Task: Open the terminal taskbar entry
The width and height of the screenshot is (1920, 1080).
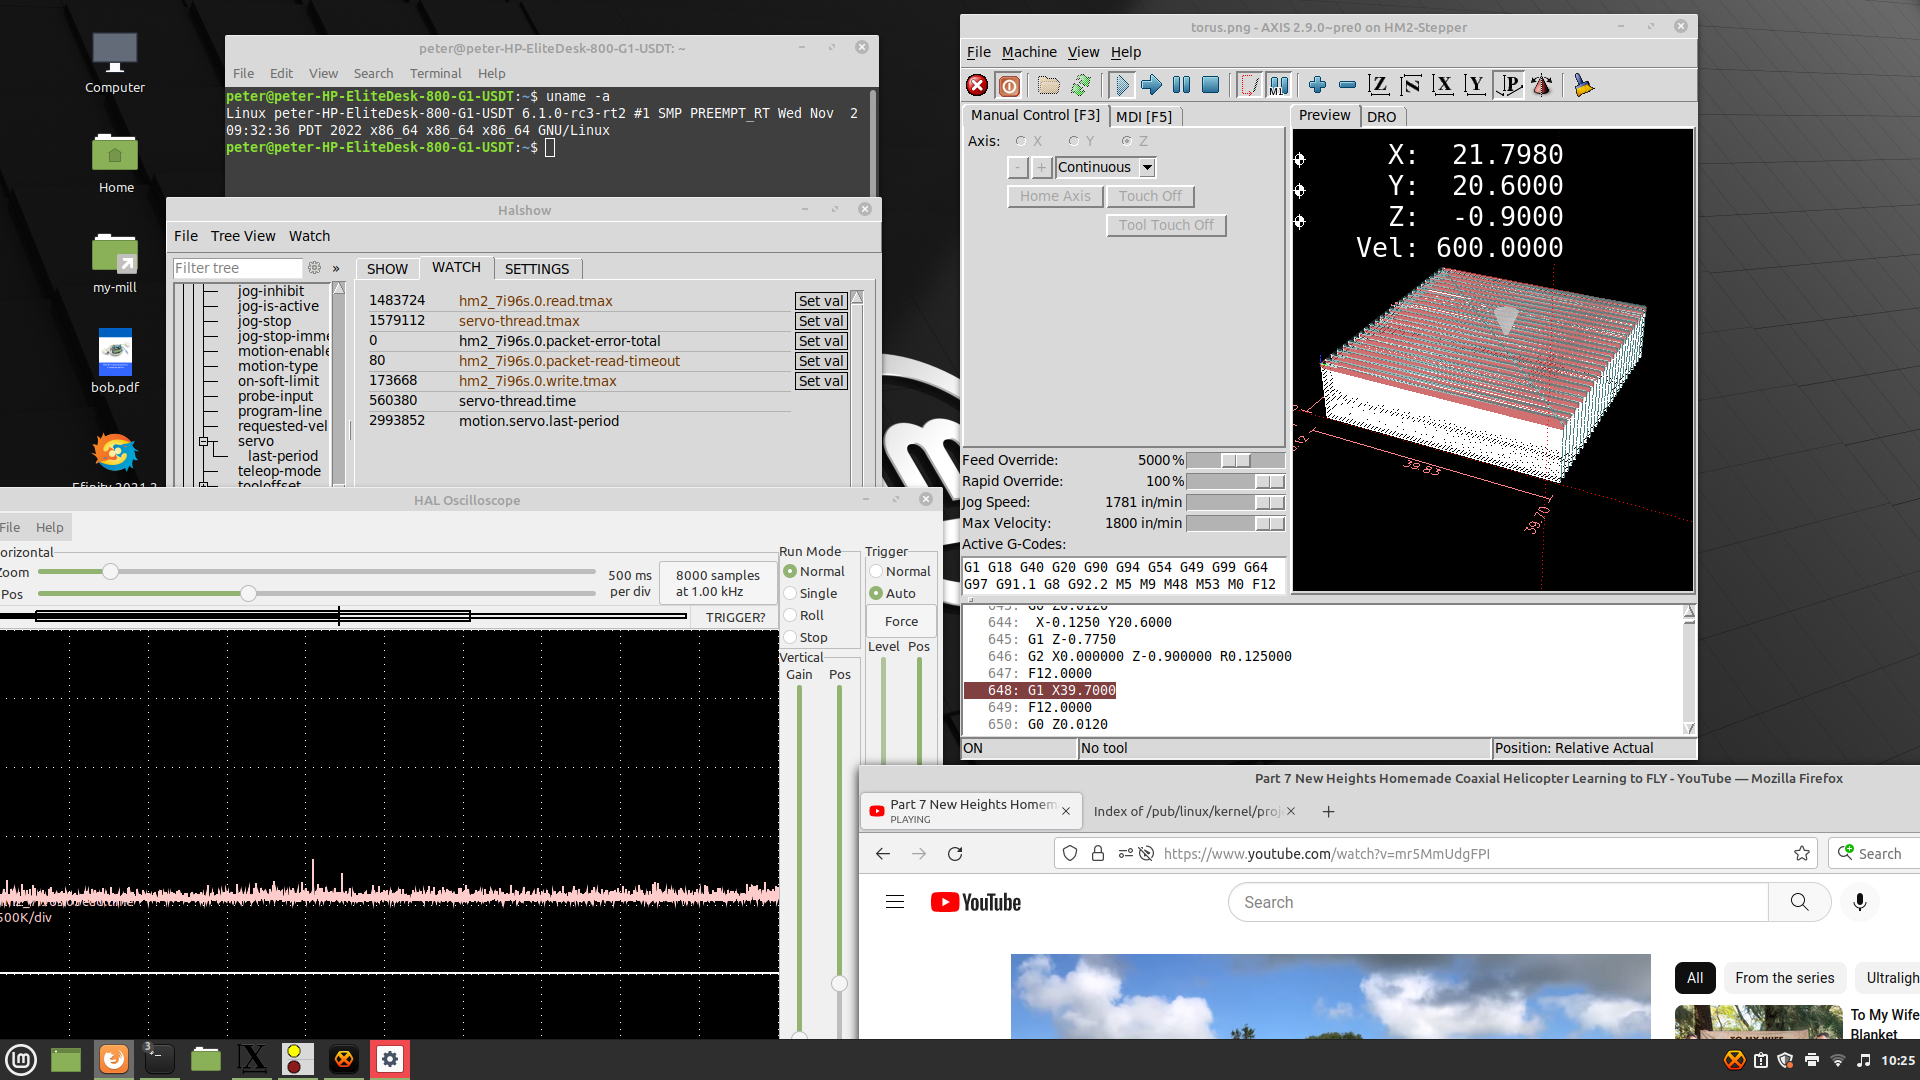Action: (x=159, y=1059)
